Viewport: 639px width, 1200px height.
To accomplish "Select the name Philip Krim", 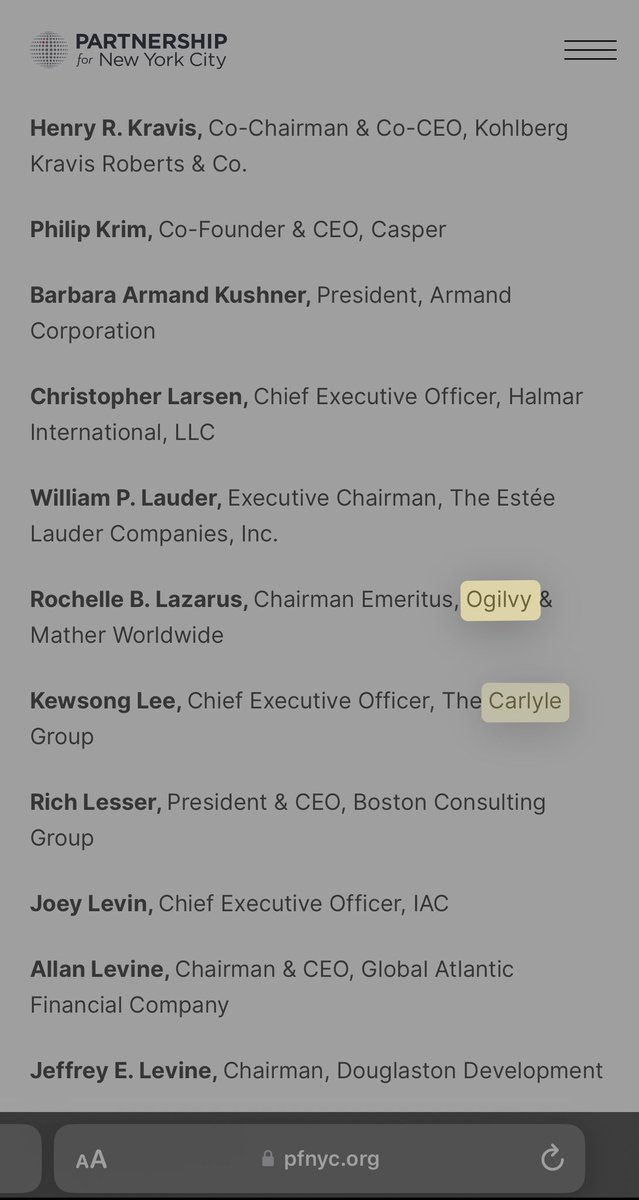I will tap(91, 229).
